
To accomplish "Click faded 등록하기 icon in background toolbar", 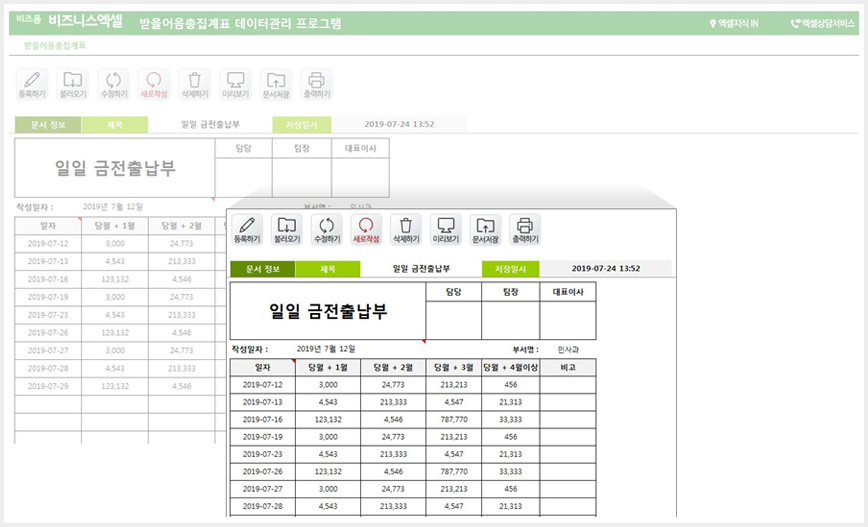I will coord(32,84).
